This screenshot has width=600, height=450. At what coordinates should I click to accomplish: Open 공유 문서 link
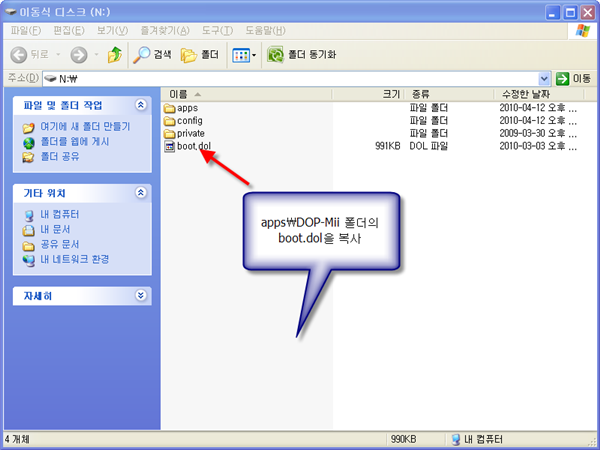[60, 244]
